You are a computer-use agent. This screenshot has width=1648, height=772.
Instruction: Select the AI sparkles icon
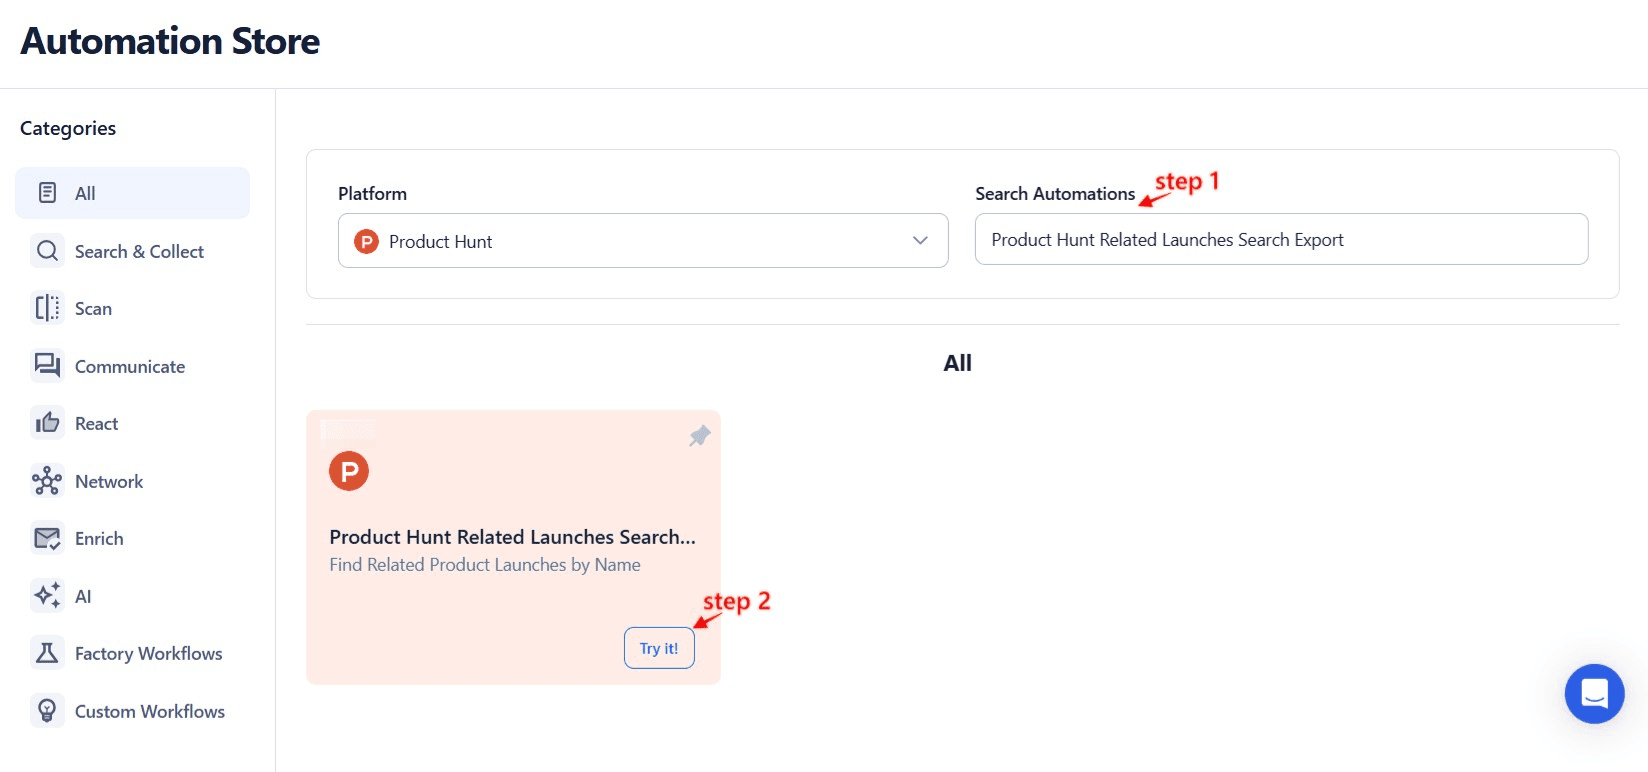pos(46,595)
